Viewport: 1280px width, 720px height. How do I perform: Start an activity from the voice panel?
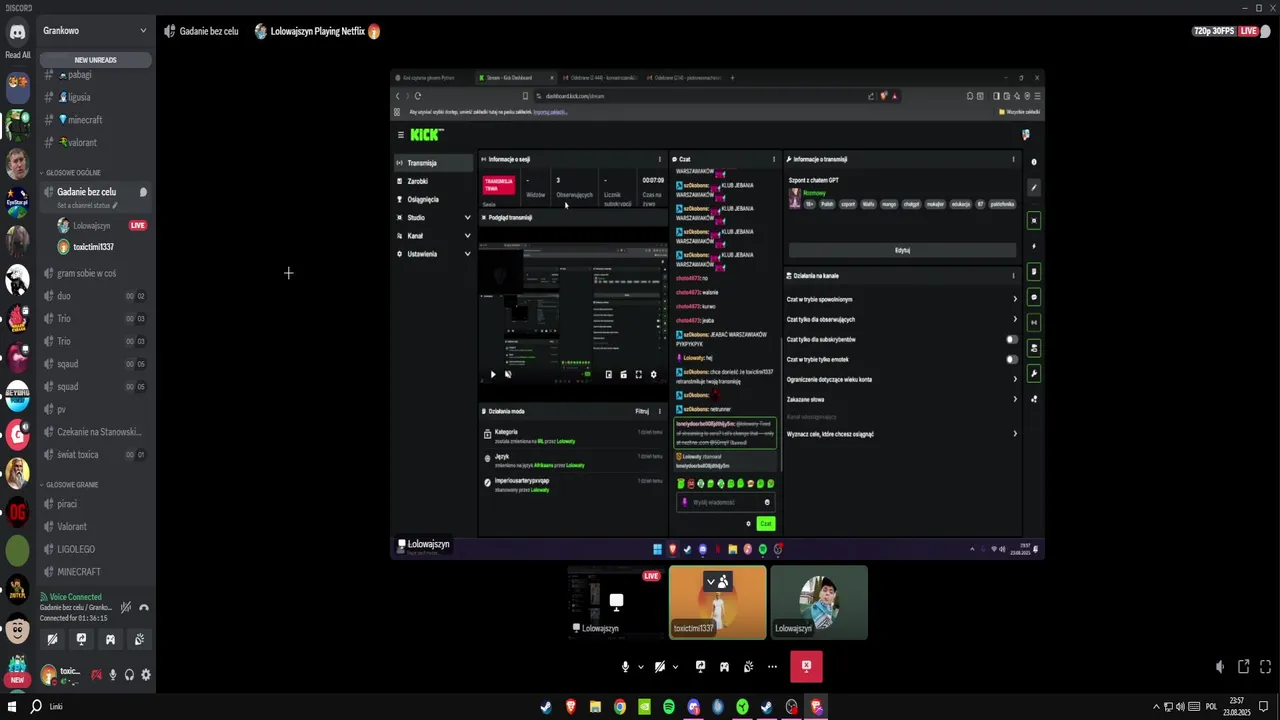[110, 639]
